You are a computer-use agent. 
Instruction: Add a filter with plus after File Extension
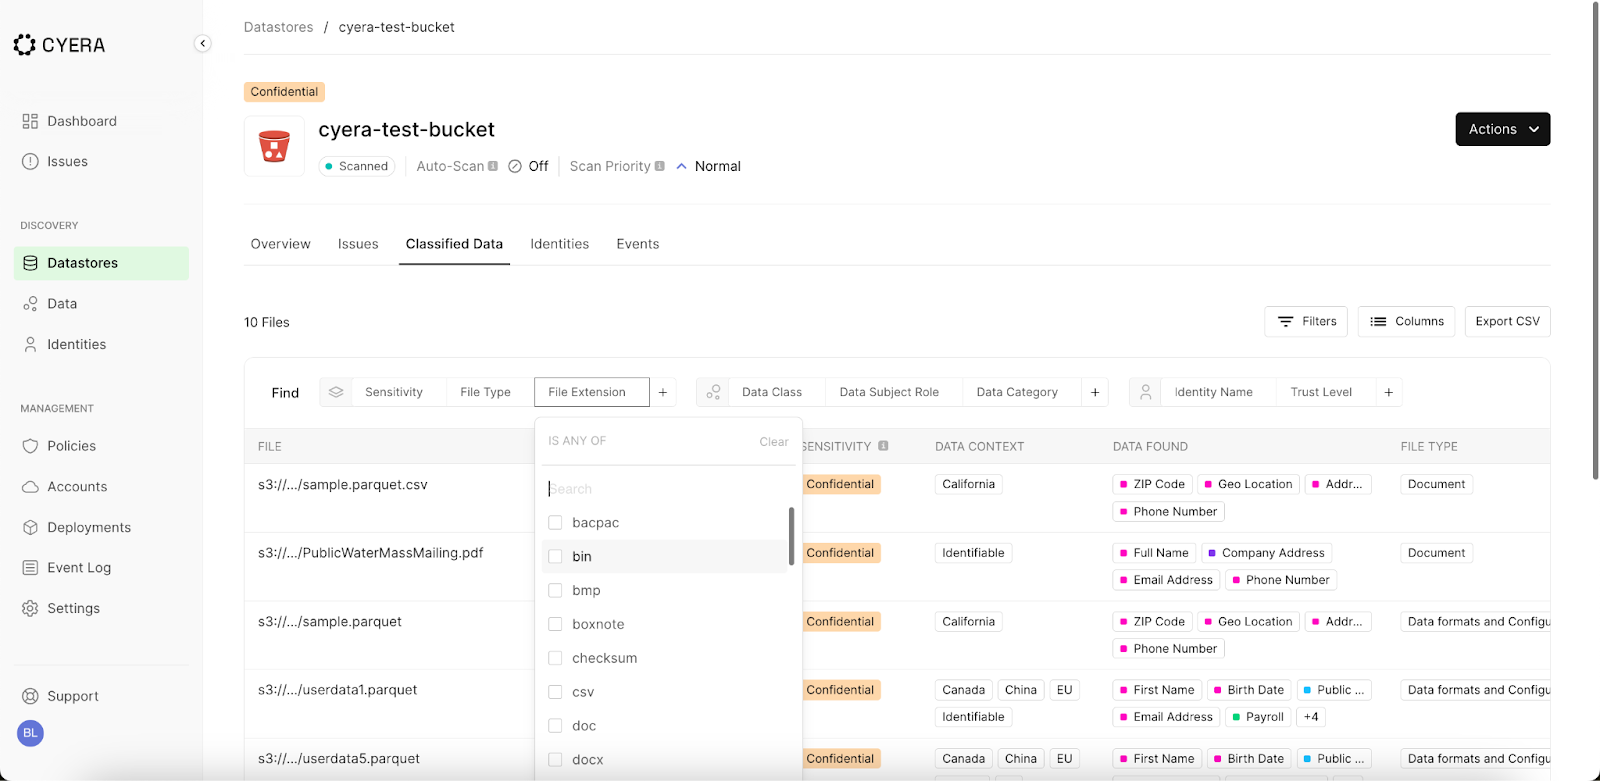pyautogui.click(x=663, y=392)
